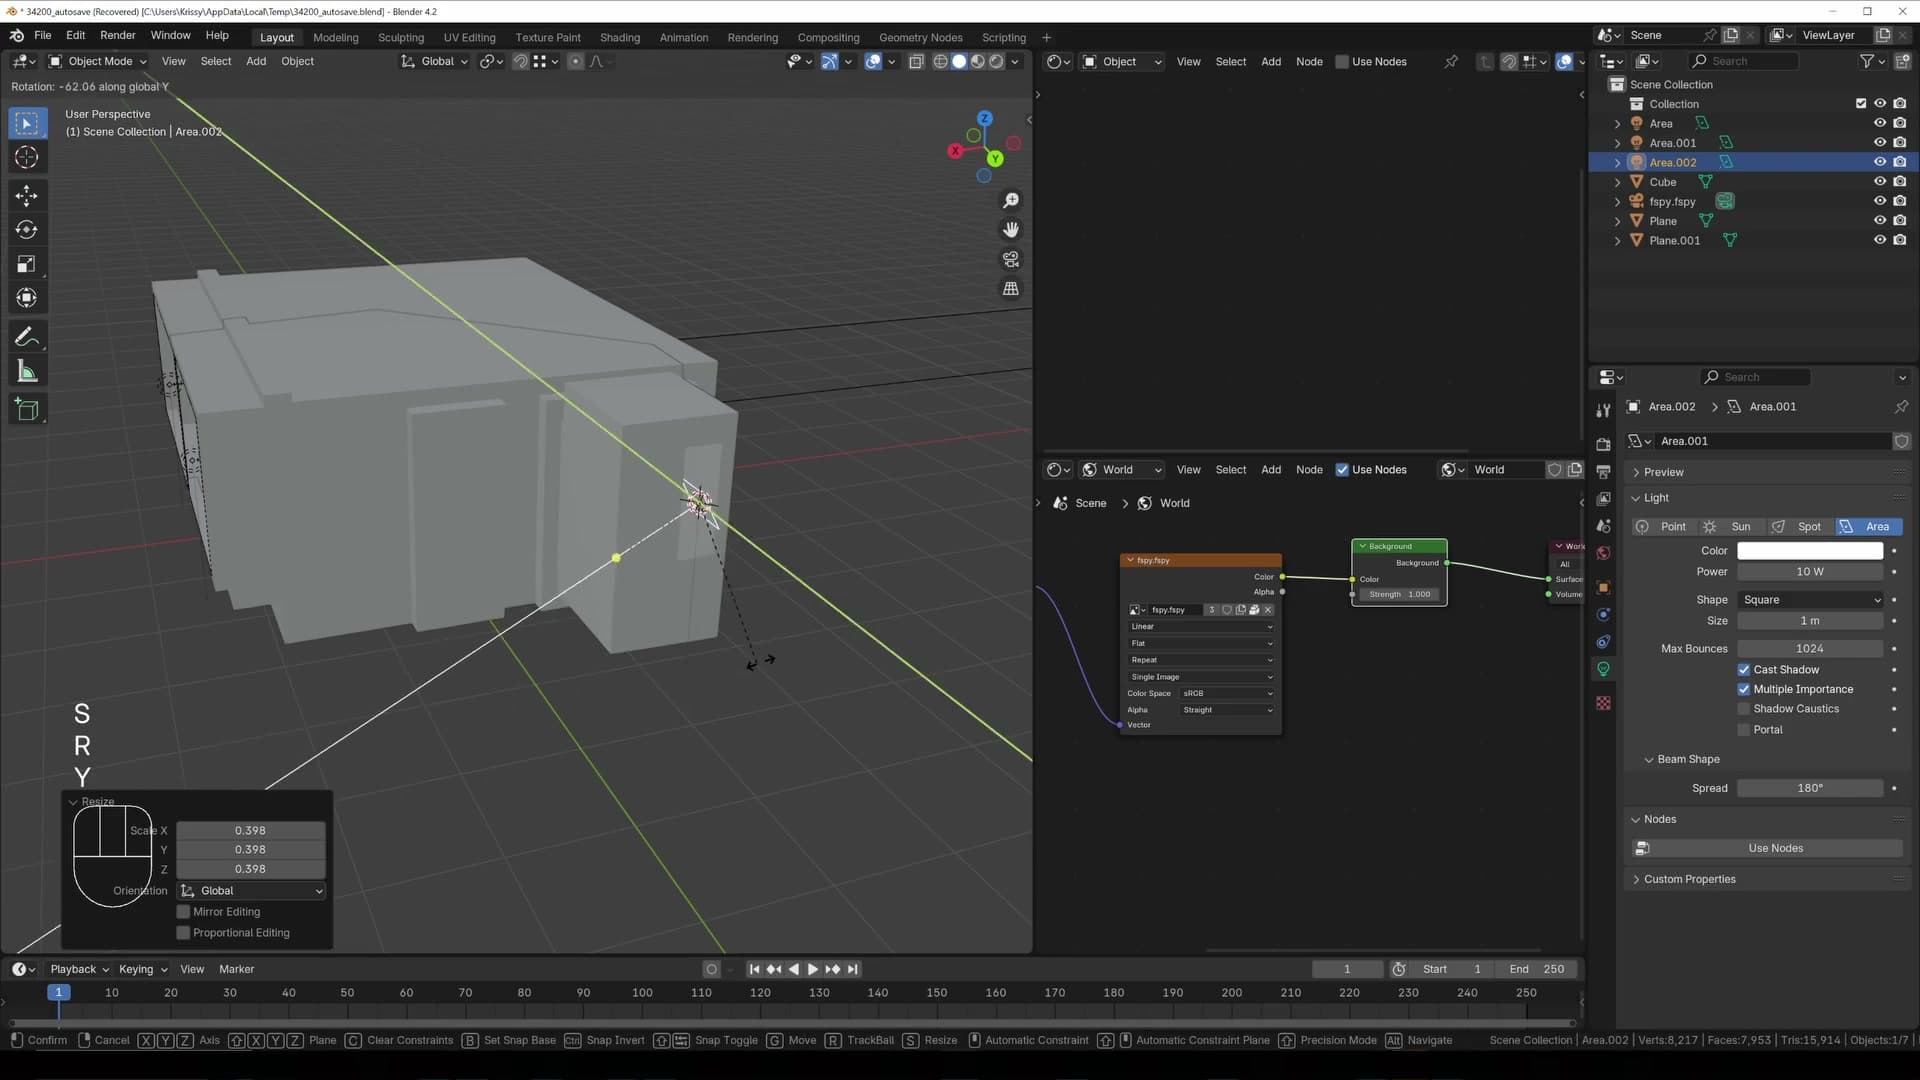
Task: Switch to the Shading workspace tab
Action: click(620, 37)
